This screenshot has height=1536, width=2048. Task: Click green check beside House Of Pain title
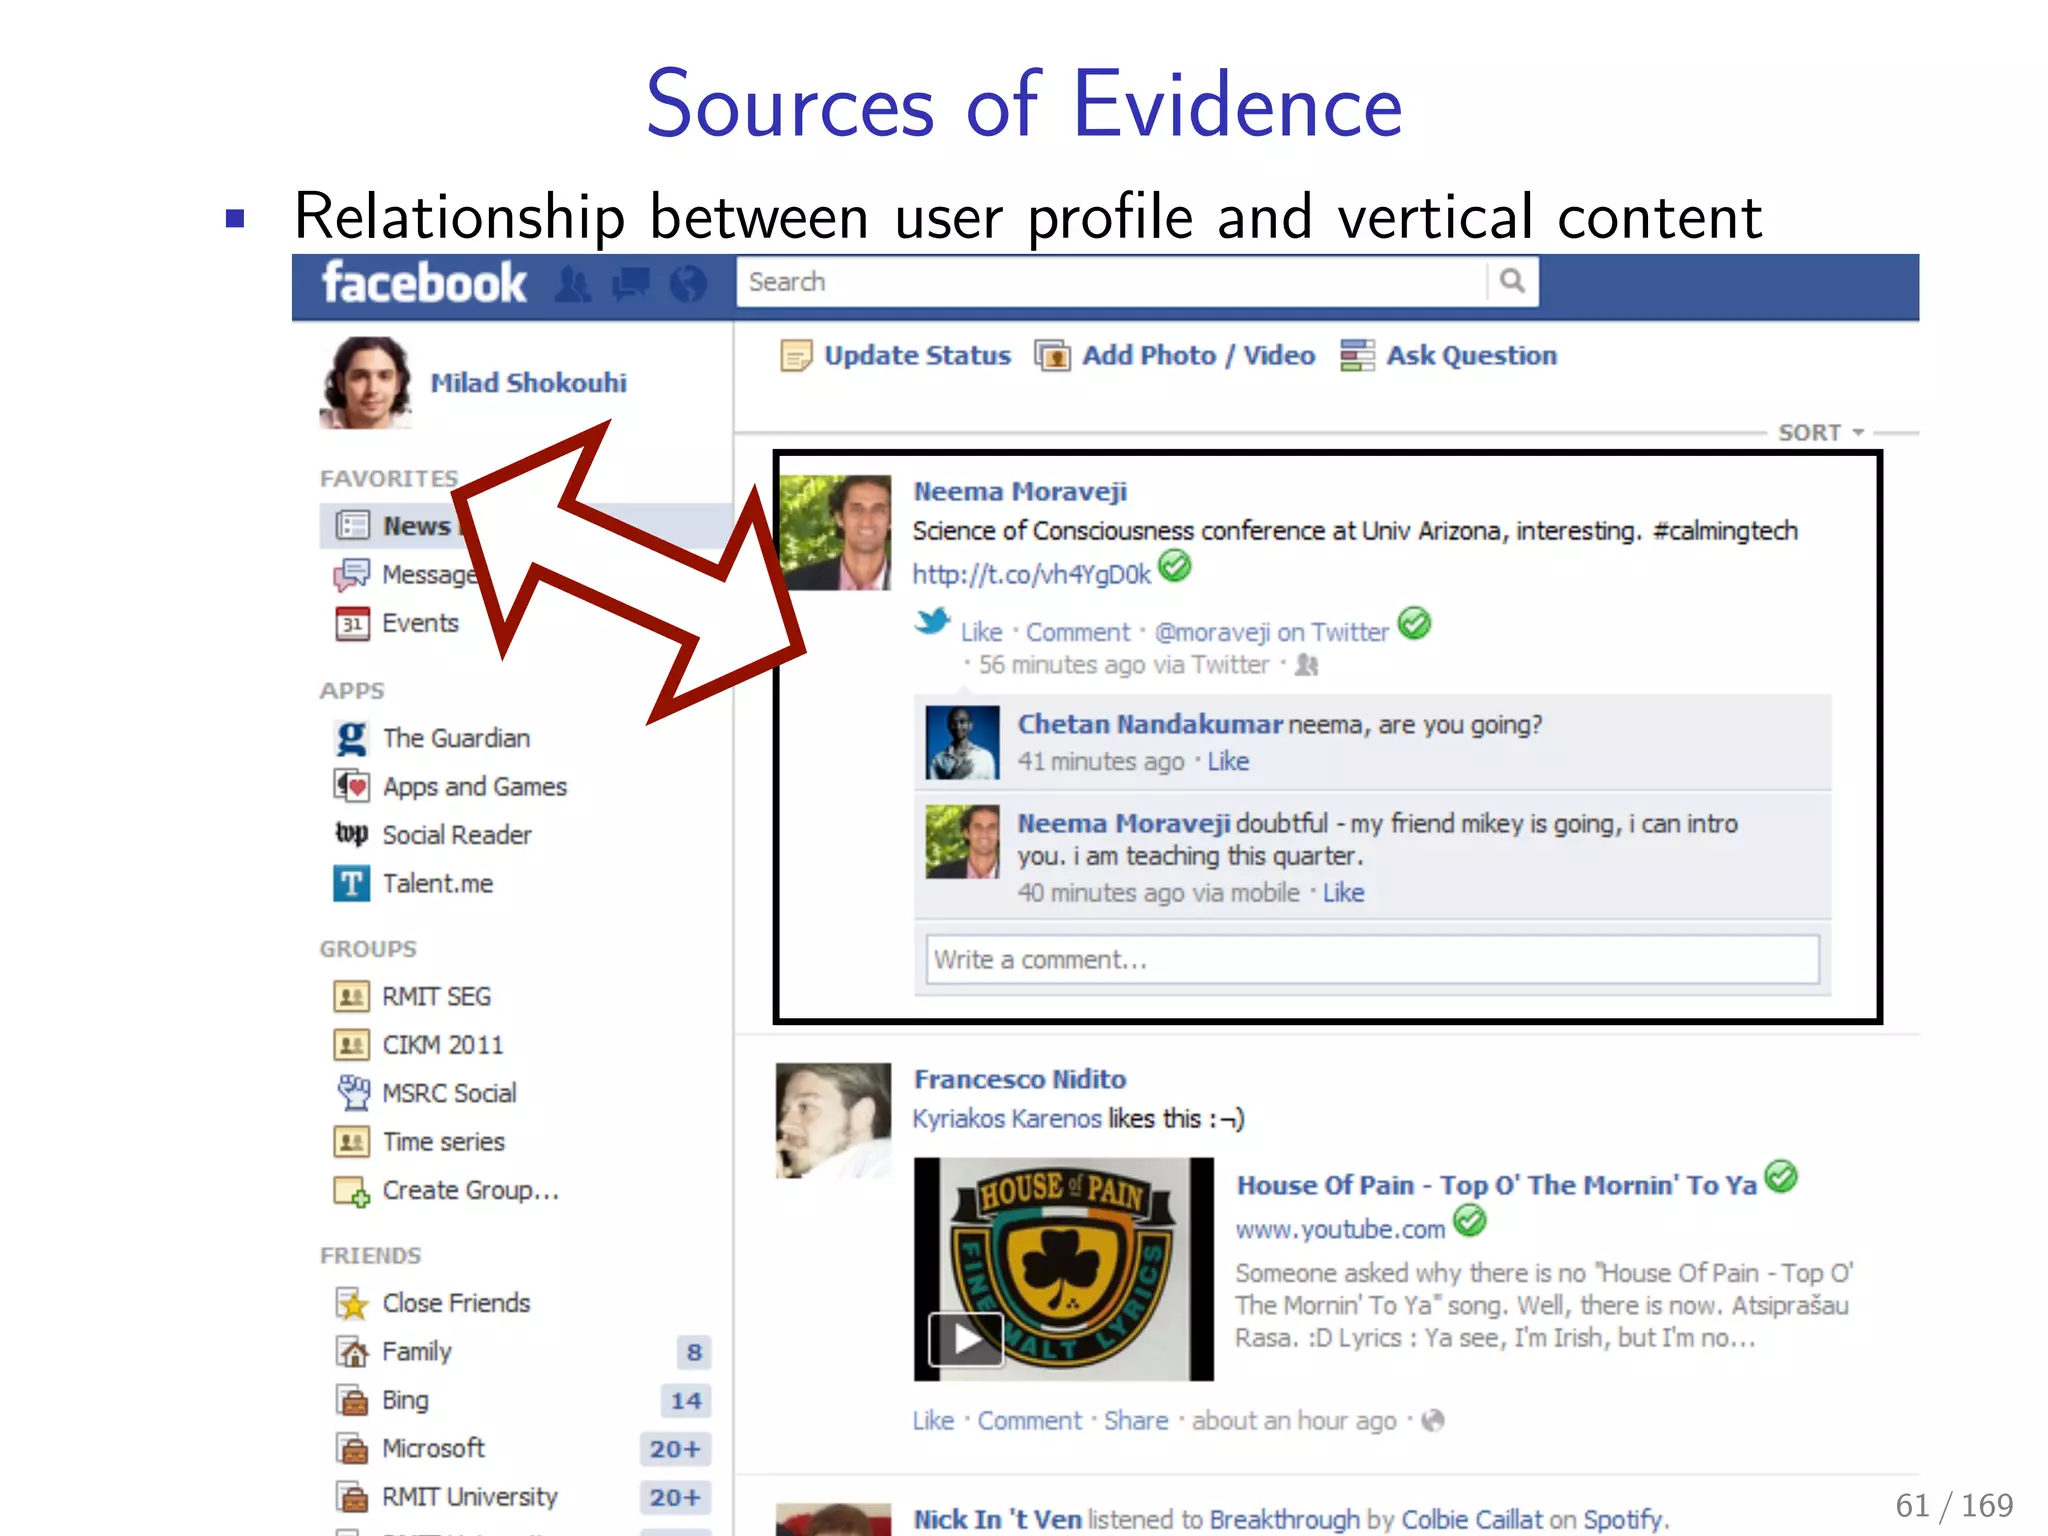(x=1781, y=1177)
